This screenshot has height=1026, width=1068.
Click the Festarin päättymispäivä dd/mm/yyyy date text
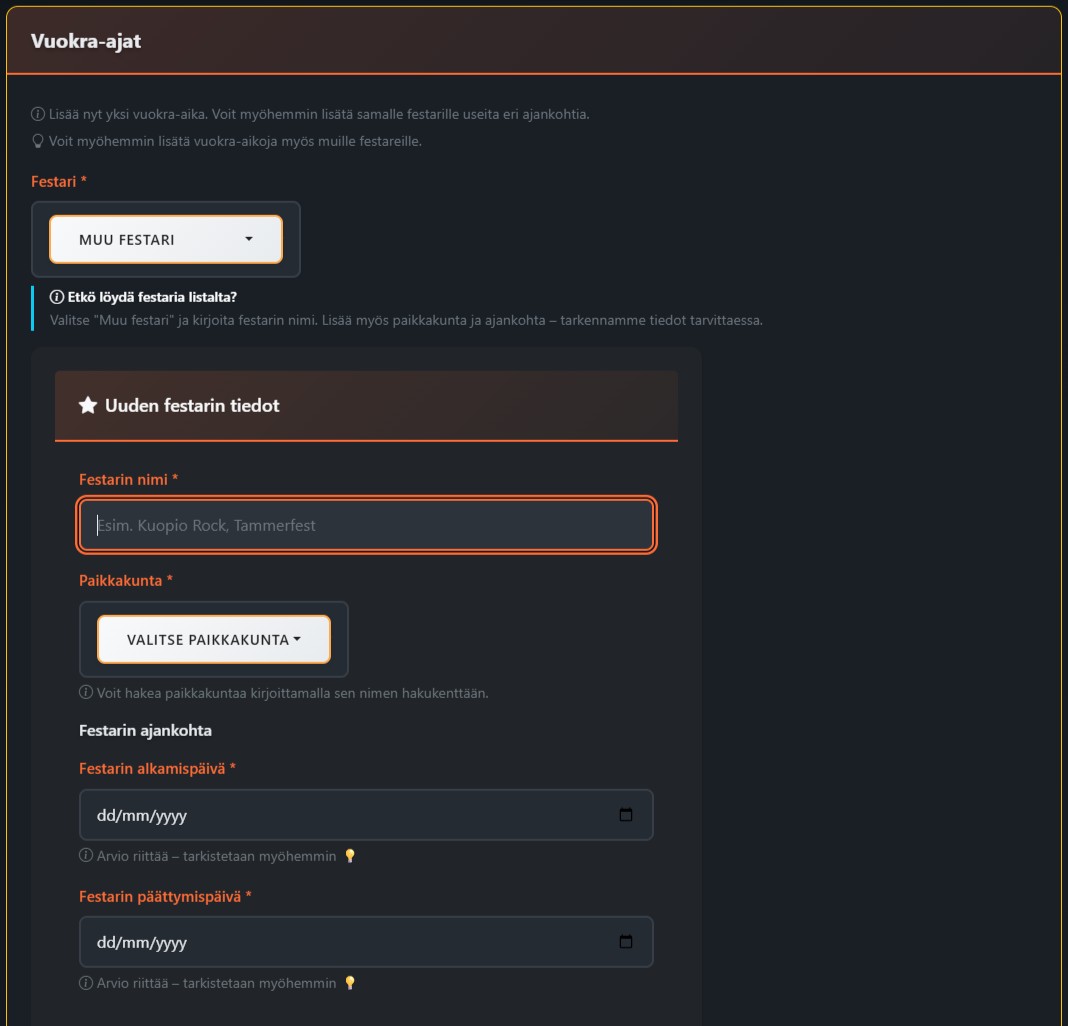[x=142, y=942]
